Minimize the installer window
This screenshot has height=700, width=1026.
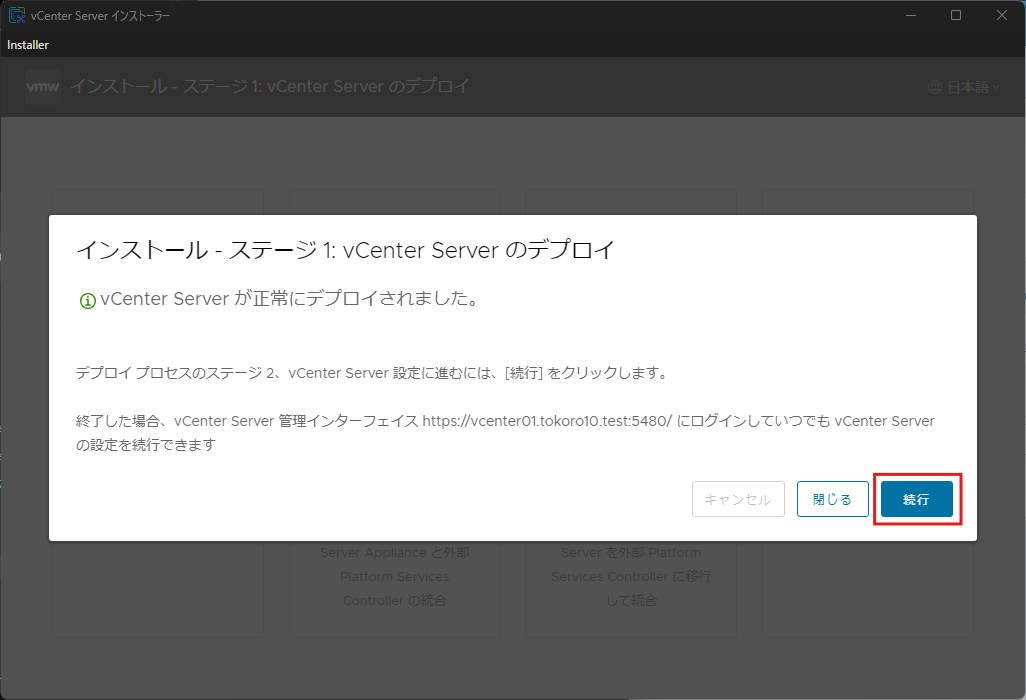[x=910, y=16]
